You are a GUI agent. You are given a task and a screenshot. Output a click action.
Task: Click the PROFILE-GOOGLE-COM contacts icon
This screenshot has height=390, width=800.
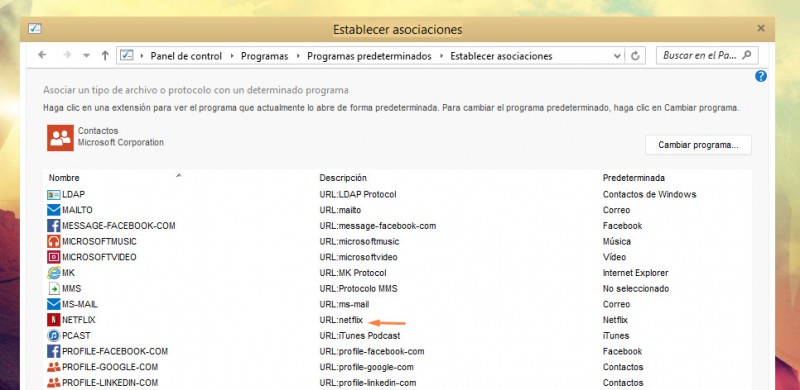tap(54, 367)
